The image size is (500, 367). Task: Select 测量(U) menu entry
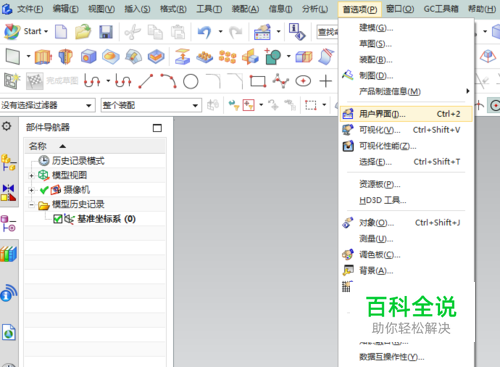[x=406, y=239]
